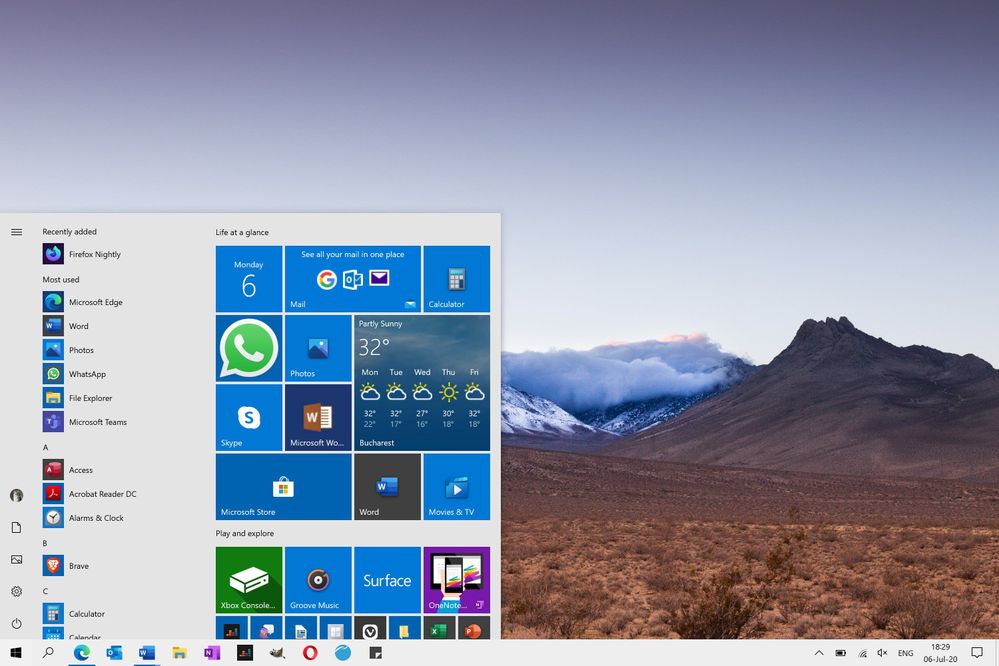Launch Movies & TV tile
Screen dimensions: 999x666
(x=456, y=486)
